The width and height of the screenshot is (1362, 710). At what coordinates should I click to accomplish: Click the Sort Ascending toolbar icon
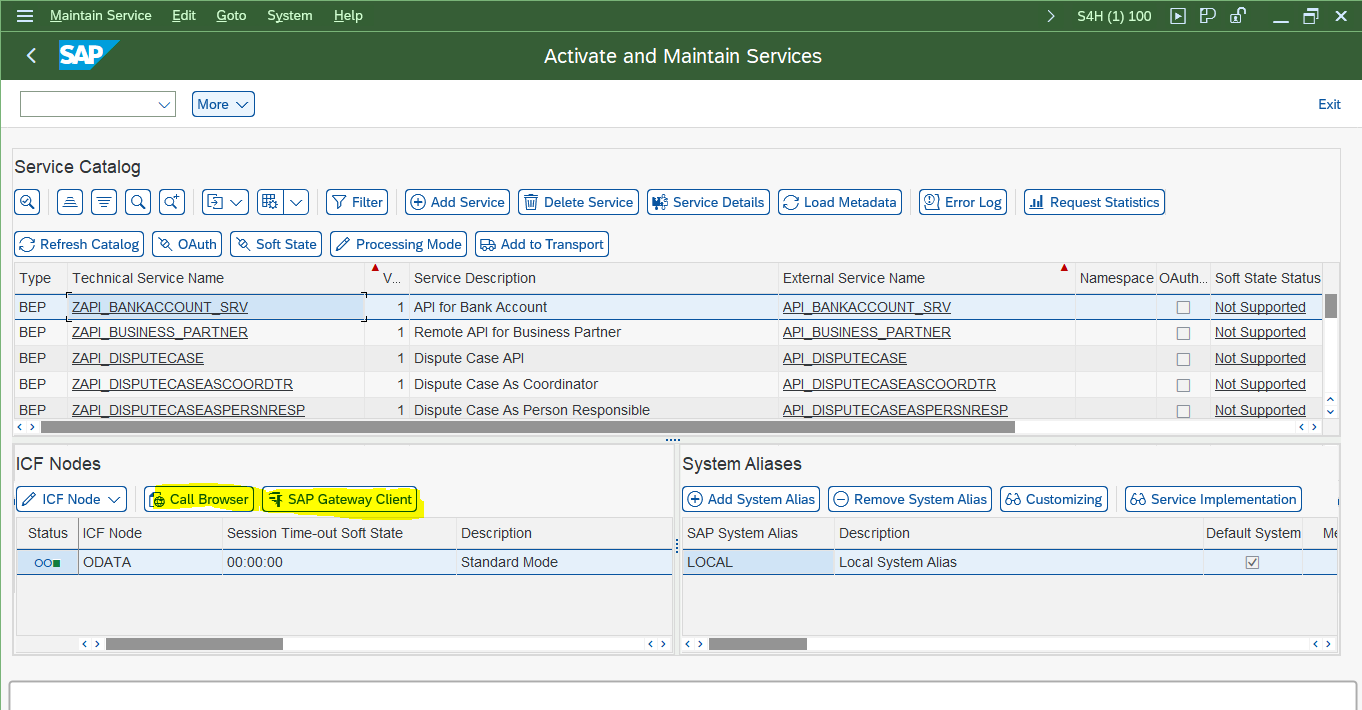point(69,202)
